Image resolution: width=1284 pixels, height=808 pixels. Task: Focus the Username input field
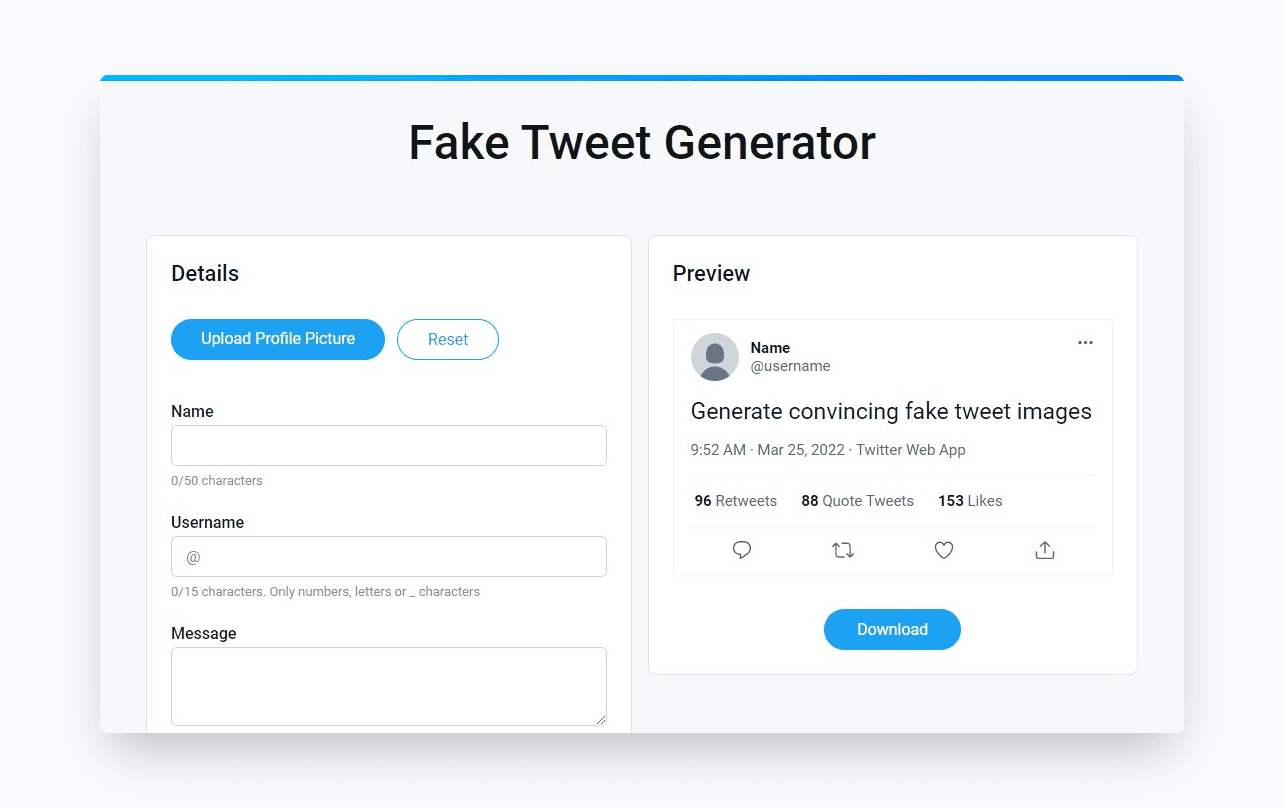[x=389, y=556]
